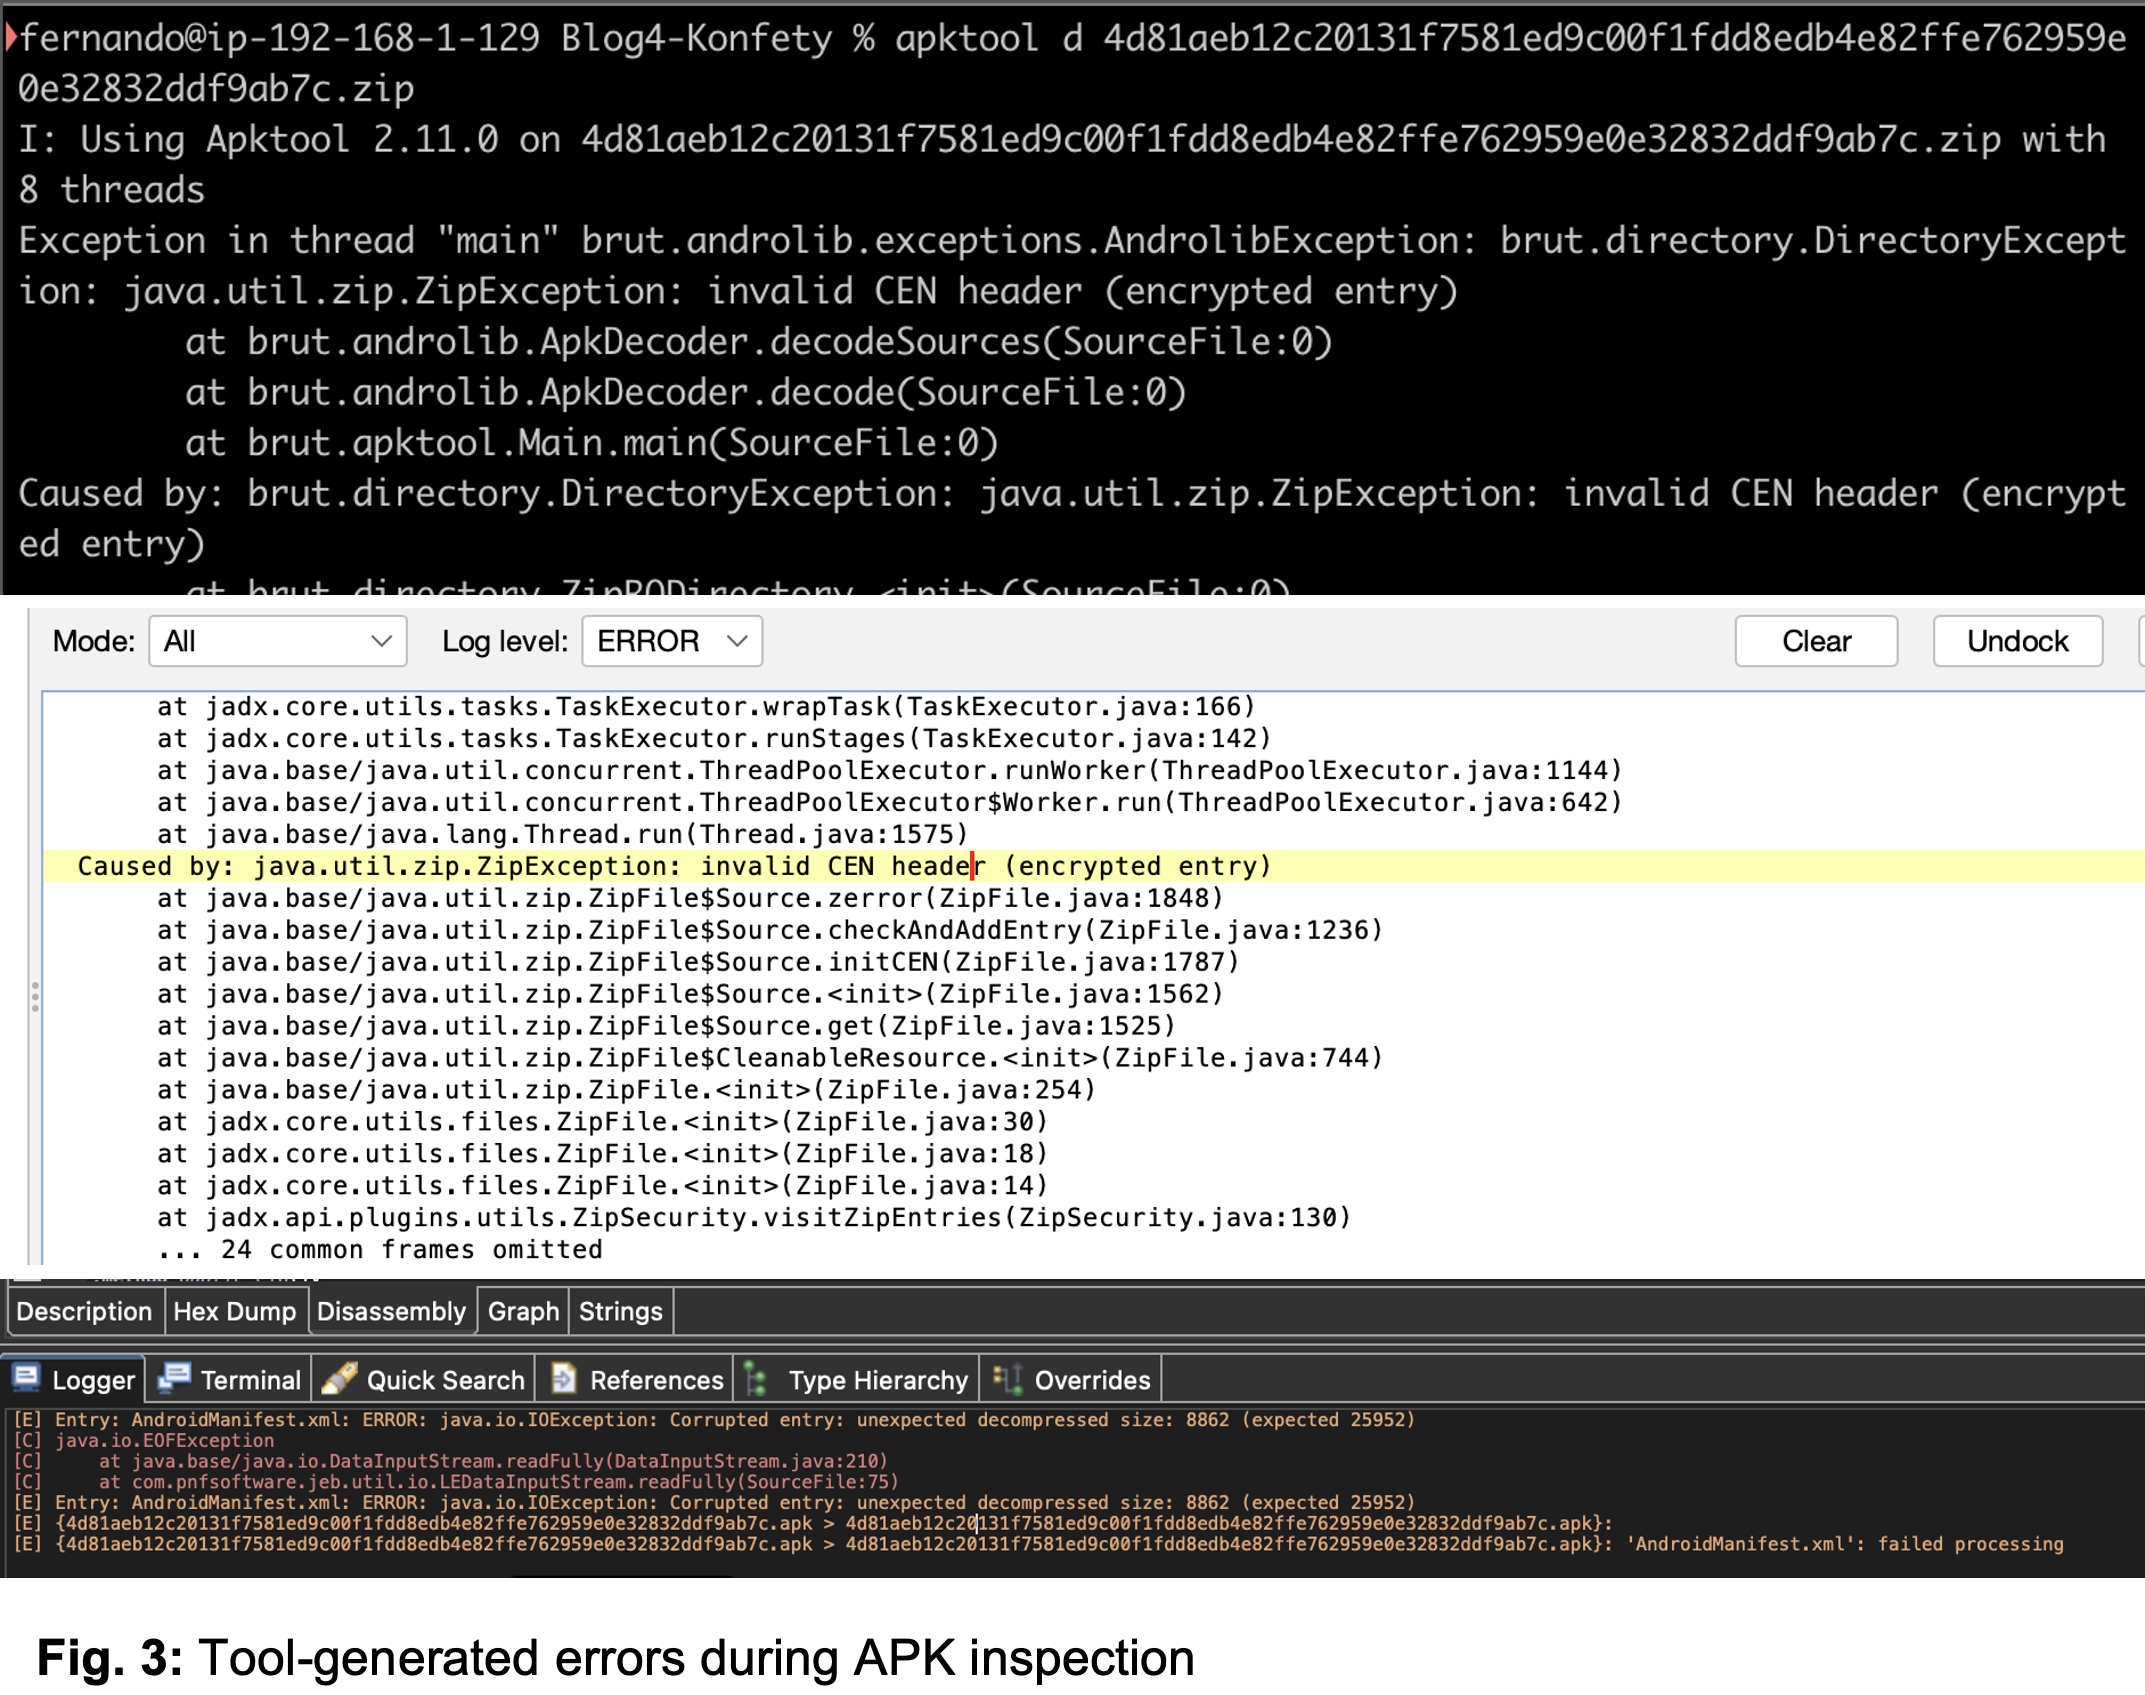
Task: Switch to the Description tab
Action: point(84,1311)
